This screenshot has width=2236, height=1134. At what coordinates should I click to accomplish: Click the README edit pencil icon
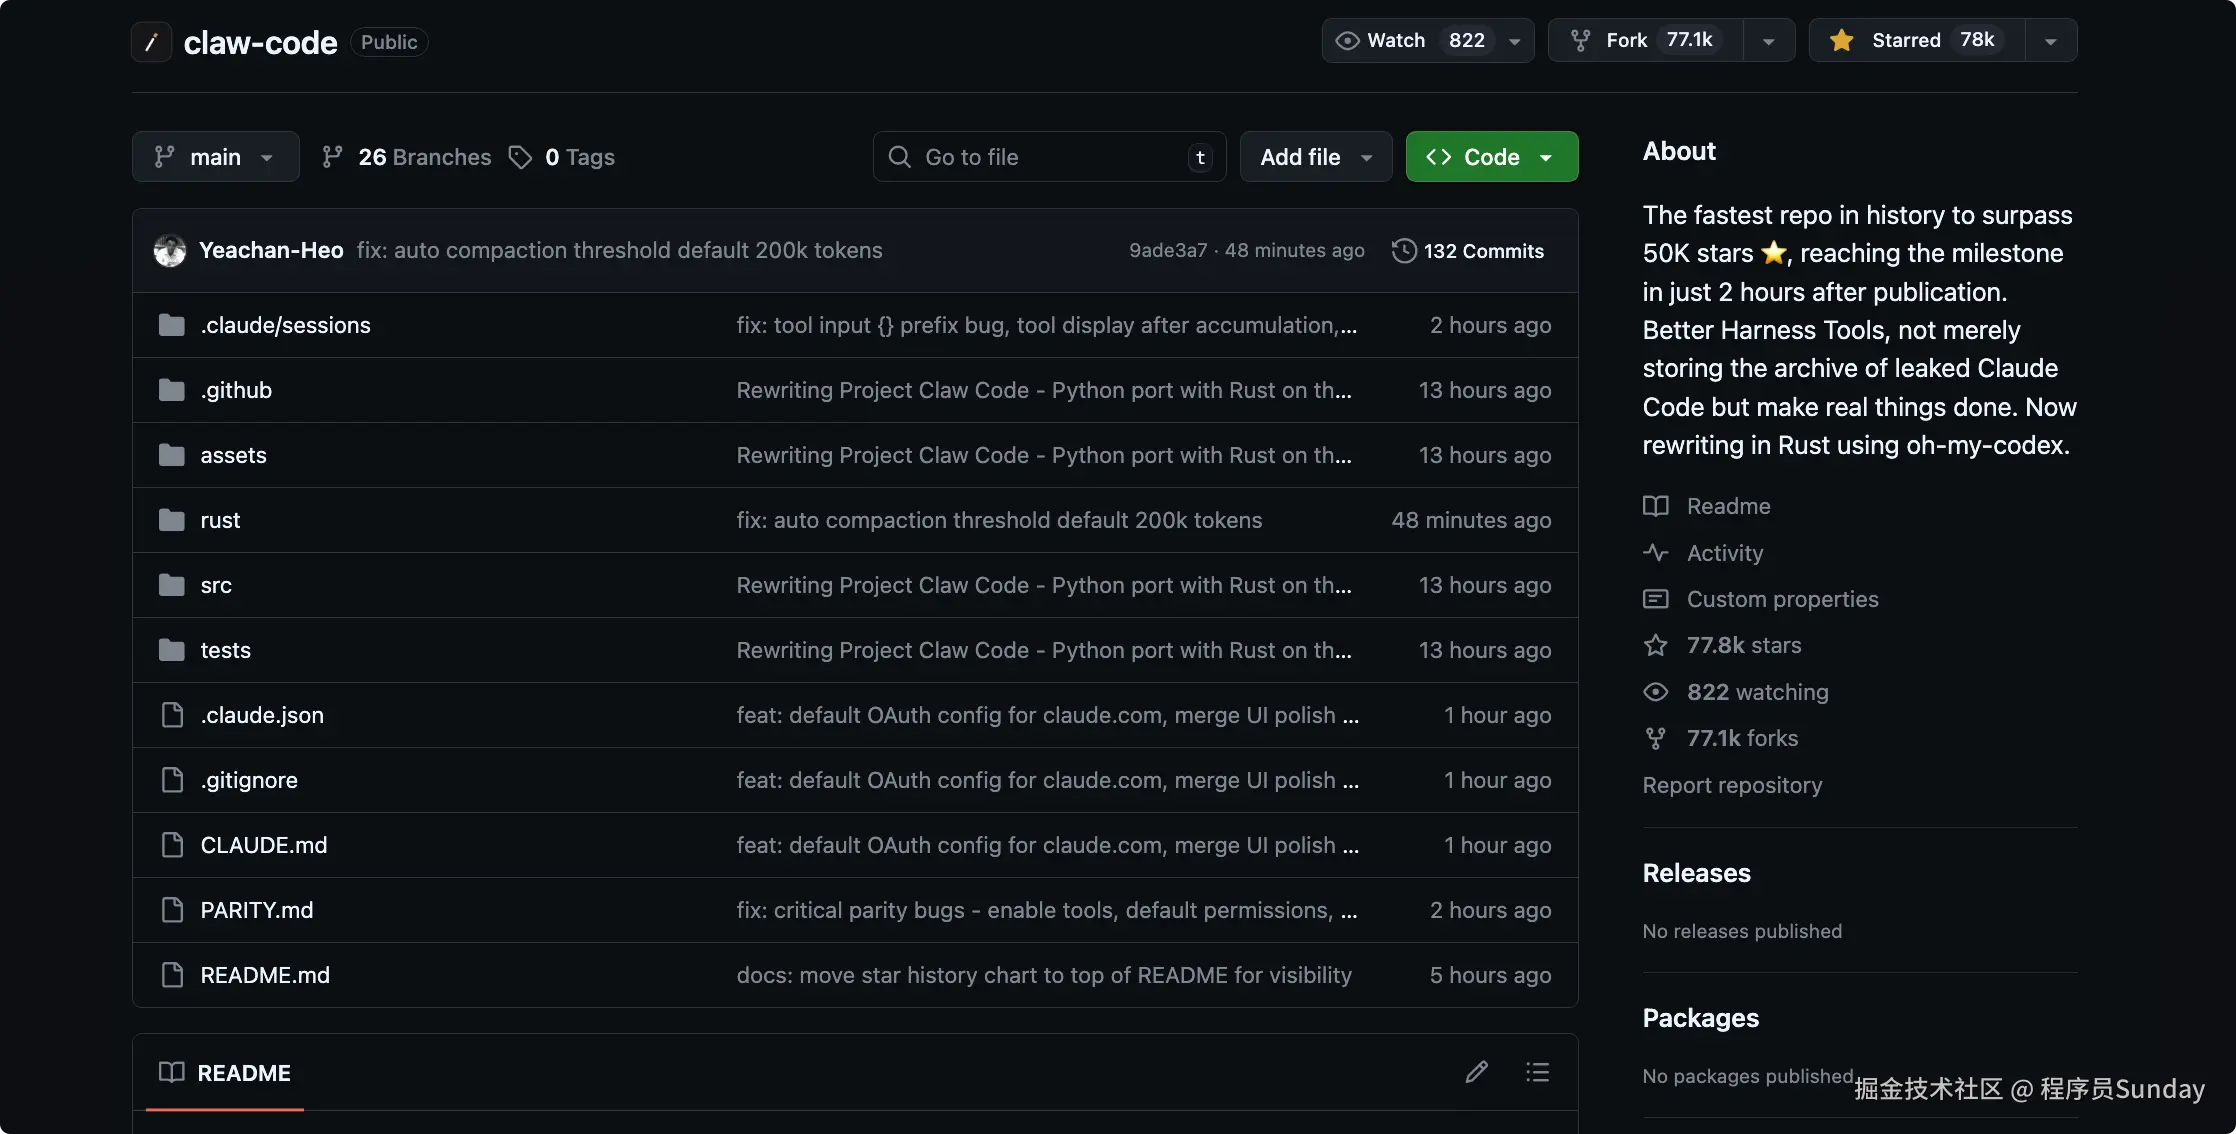[x=1476, y=1072]
